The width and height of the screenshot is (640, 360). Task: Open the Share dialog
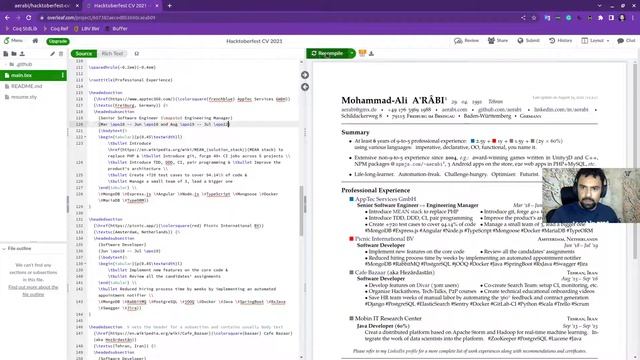pyautogui.click(x=498, y=41)
